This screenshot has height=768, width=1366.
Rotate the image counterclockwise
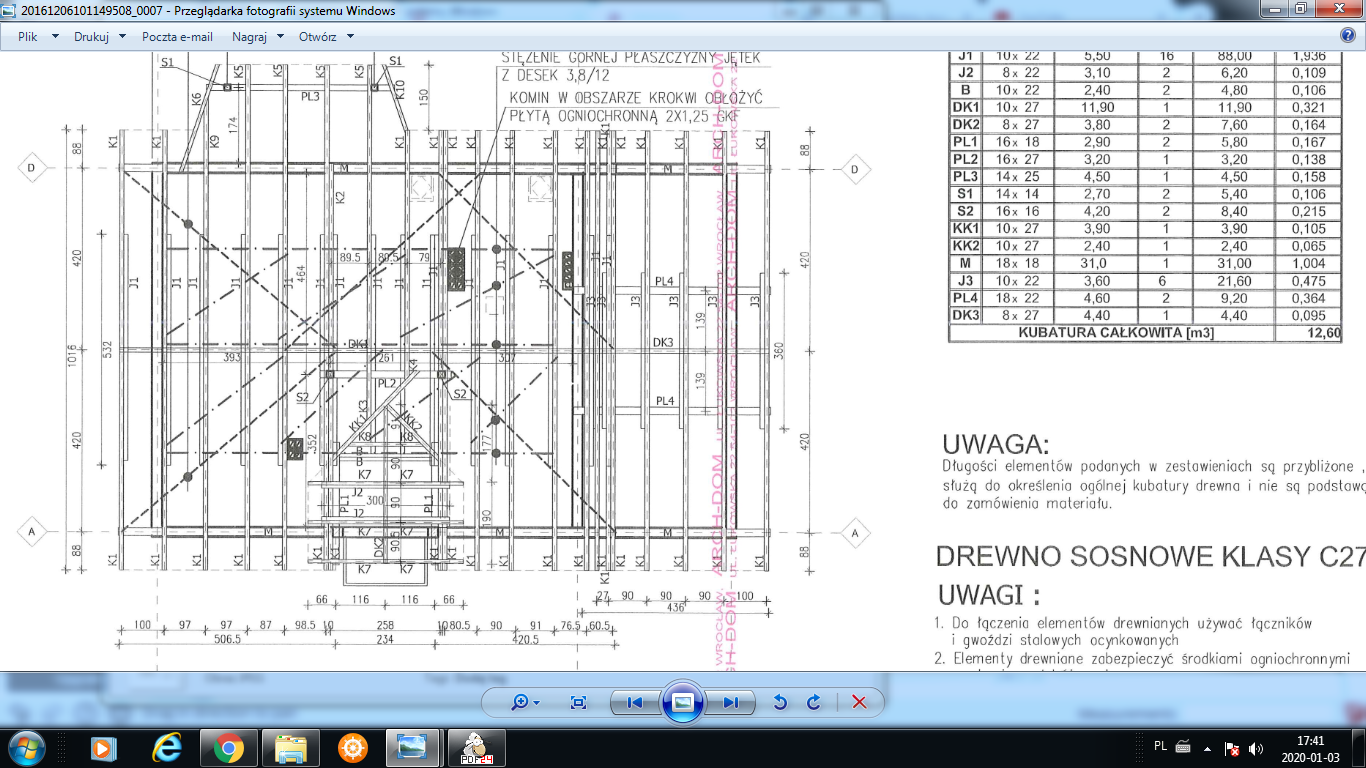pos(780,702)
